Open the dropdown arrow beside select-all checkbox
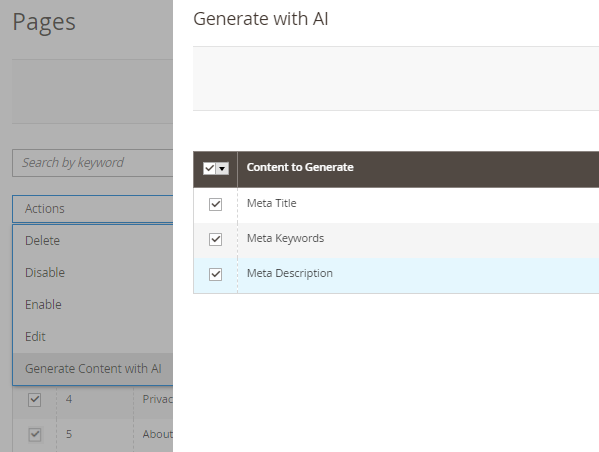The height and width of the screenshot is (452, 599). pyautogui.click(x=222, y=168)
